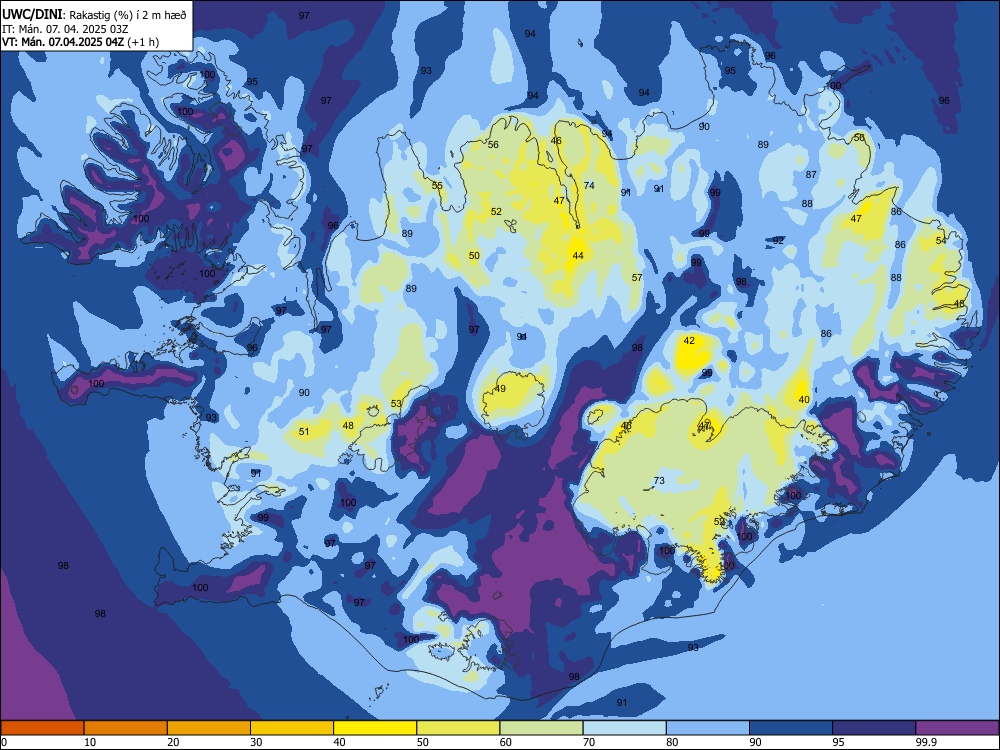This screenshot has width=1000, height=750.
Task: Select the 'VT: Mán. 07.04.2025 04Z' line
Action: pos(63,42)
